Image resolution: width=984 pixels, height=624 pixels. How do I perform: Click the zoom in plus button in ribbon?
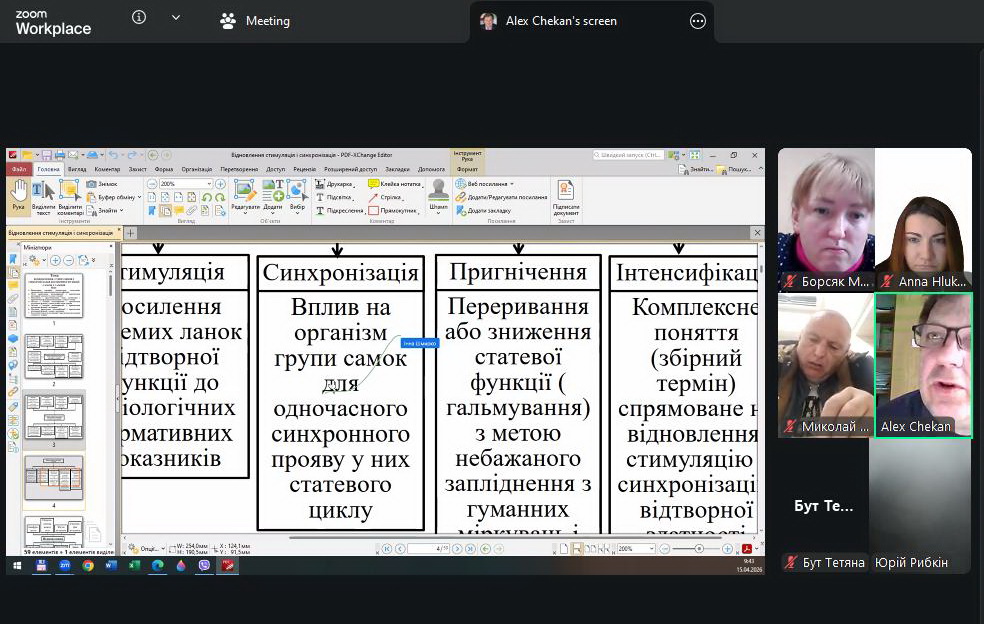pyautogui.click(x=220, y=184)
